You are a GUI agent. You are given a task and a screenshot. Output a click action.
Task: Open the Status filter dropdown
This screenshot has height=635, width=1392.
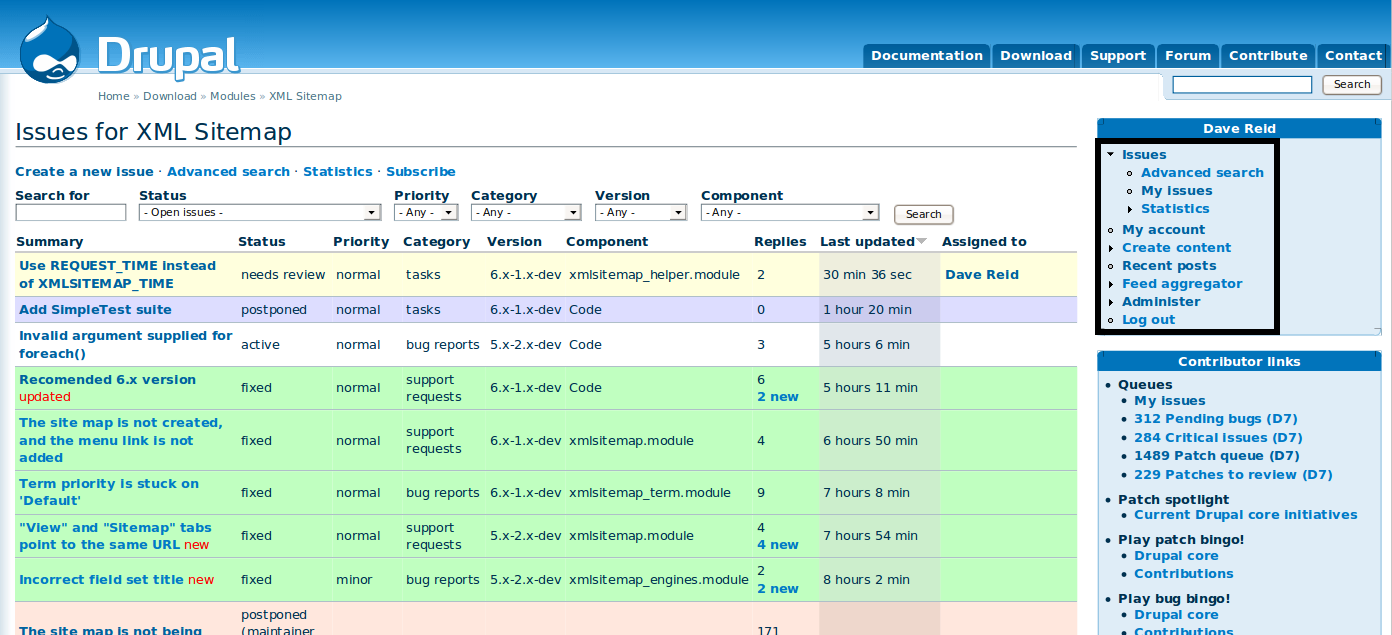pos(260,213)
